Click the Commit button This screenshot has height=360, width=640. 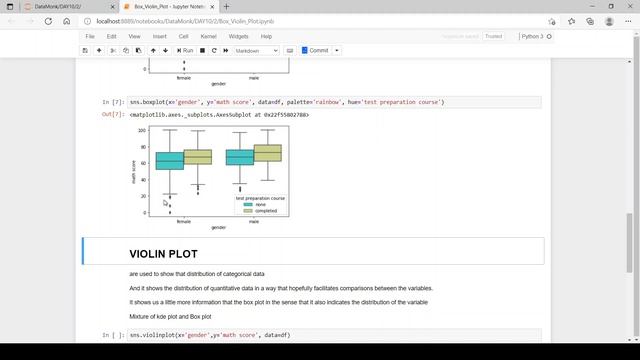pos(315,51)
